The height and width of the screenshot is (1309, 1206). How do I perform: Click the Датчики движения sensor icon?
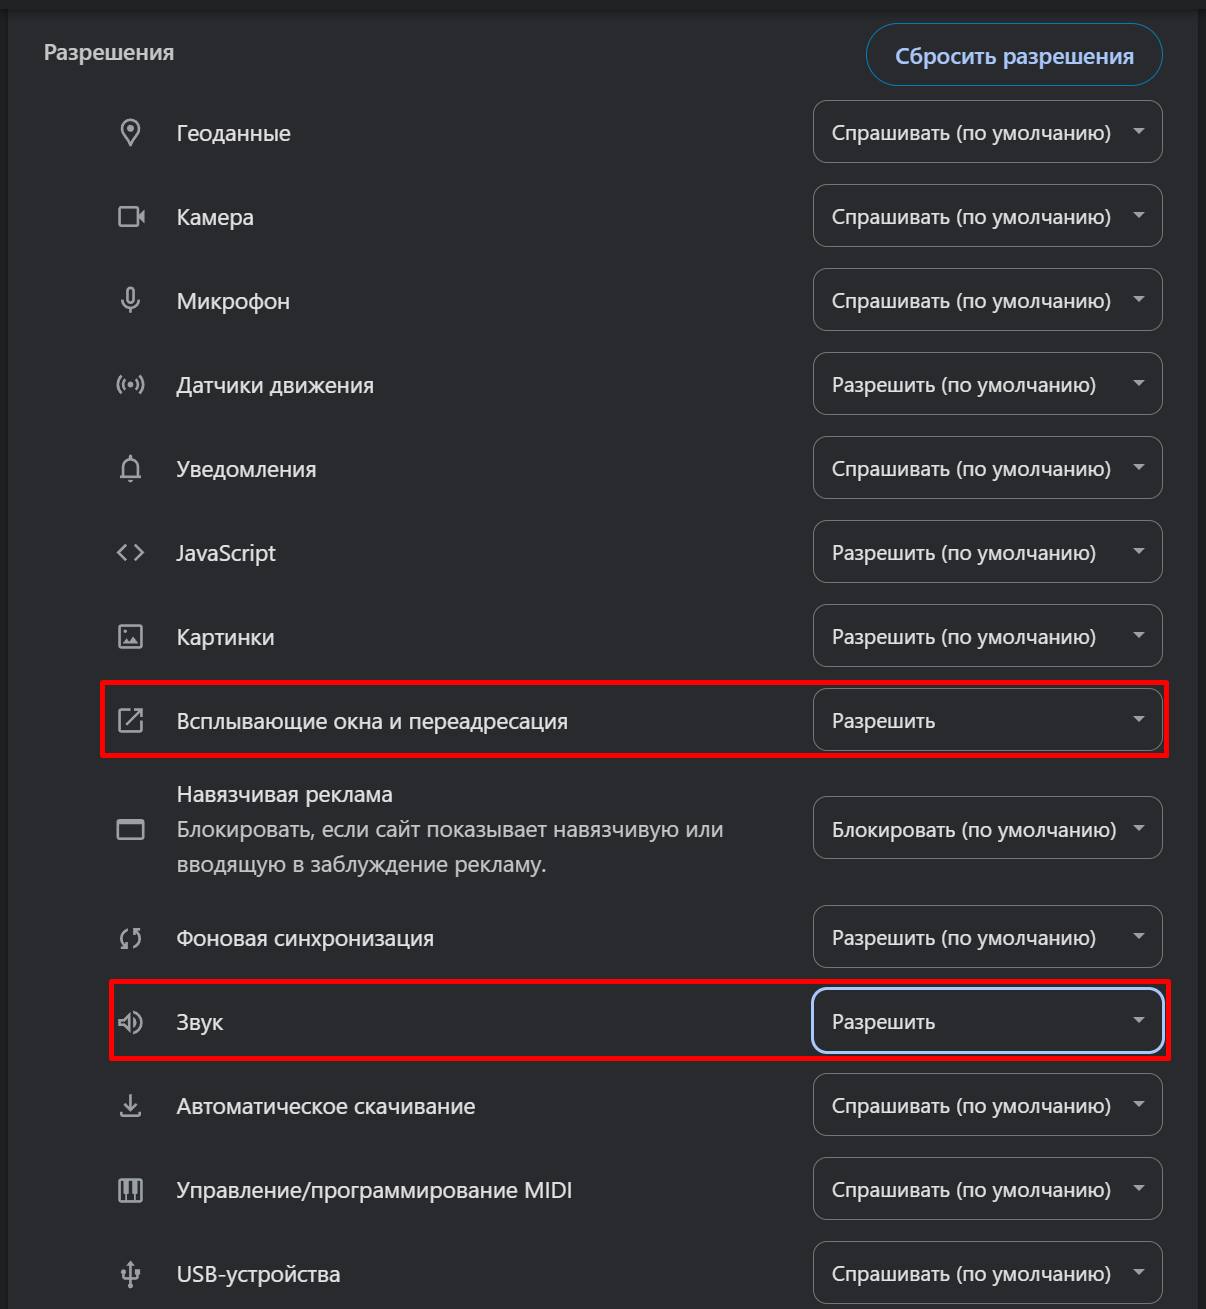coord(130,385)
